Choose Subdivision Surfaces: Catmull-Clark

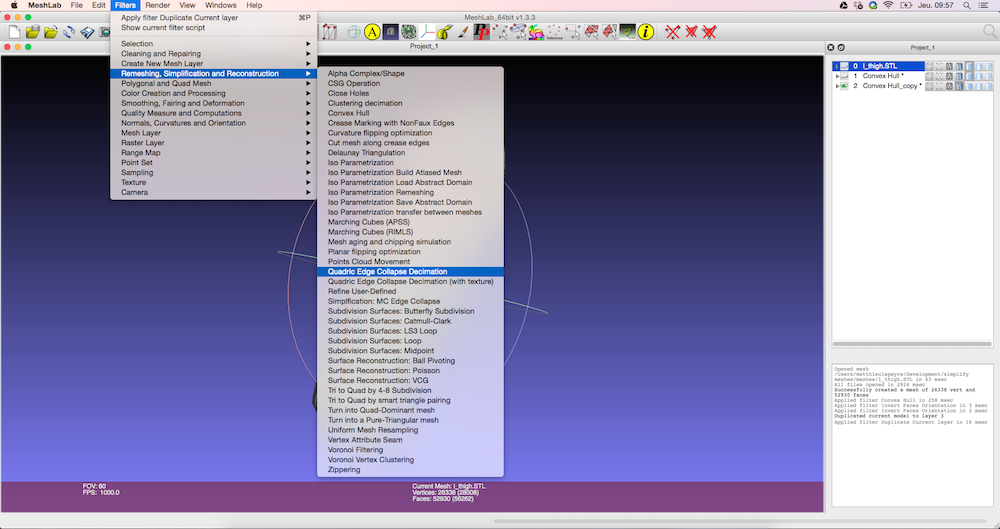[410, 321]
